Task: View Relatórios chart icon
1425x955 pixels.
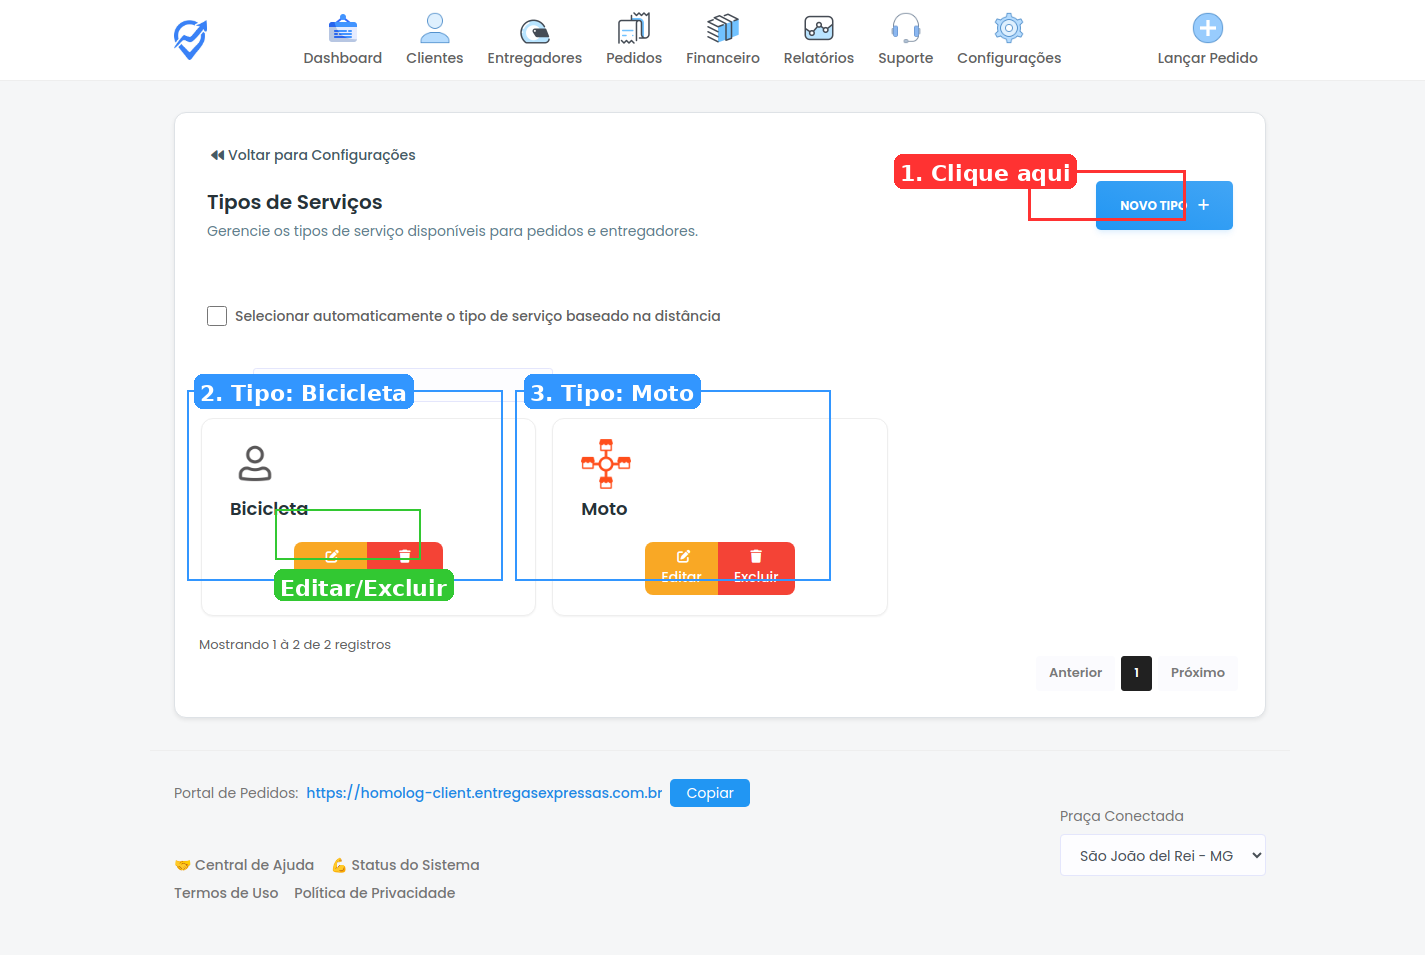Action: [x=818, y=28]
